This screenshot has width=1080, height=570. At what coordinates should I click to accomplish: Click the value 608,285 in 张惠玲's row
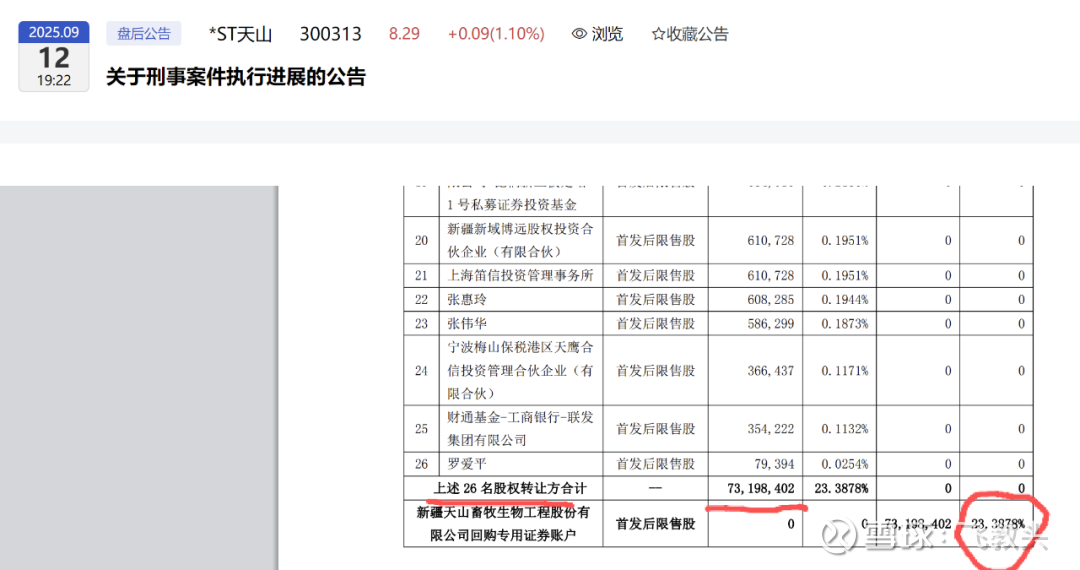(x=771, y=299)
